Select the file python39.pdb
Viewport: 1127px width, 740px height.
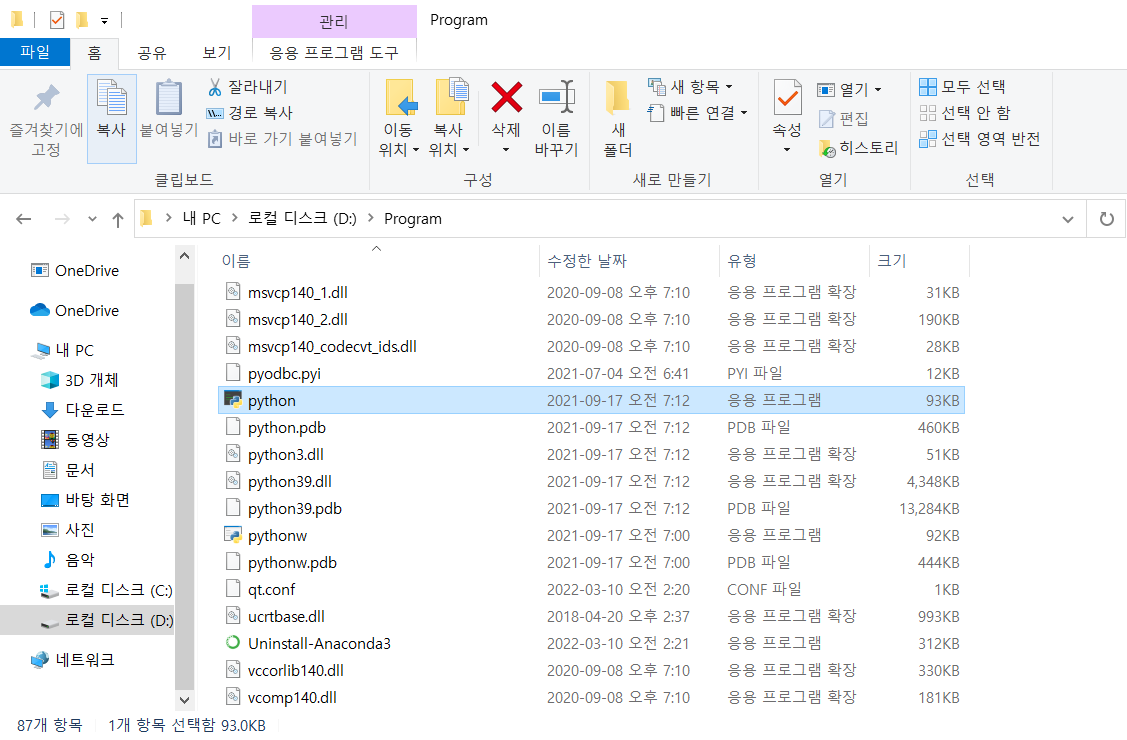click(x=295, y=509)
